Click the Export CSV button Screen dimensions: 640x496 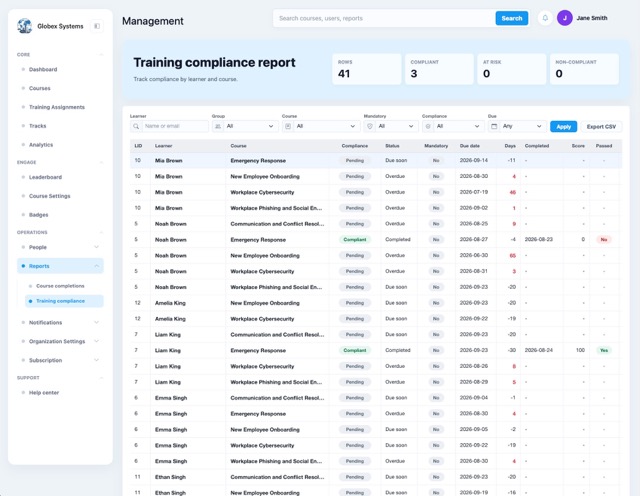[601, 127]
